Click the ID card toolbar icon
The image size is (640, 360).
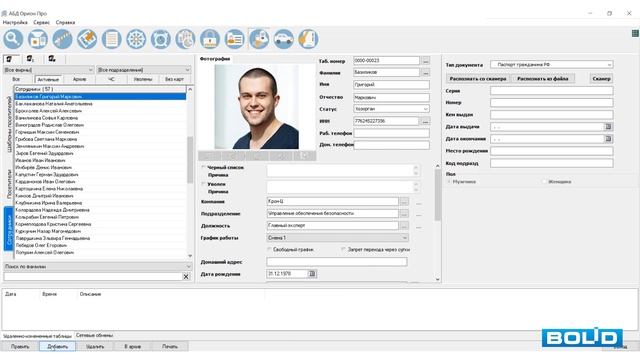point(234,39)
